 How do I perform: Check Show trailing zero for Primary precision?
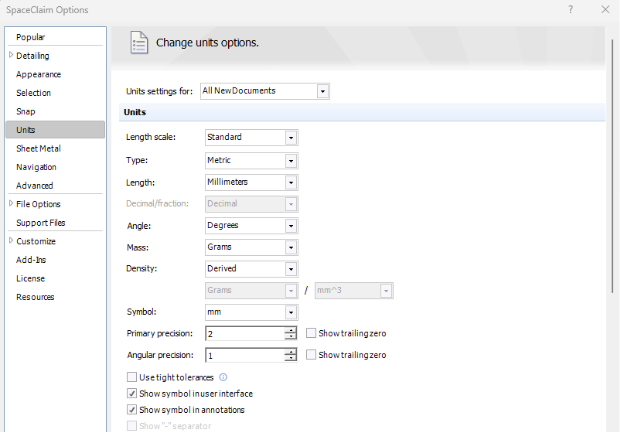(x=311, y=333)
